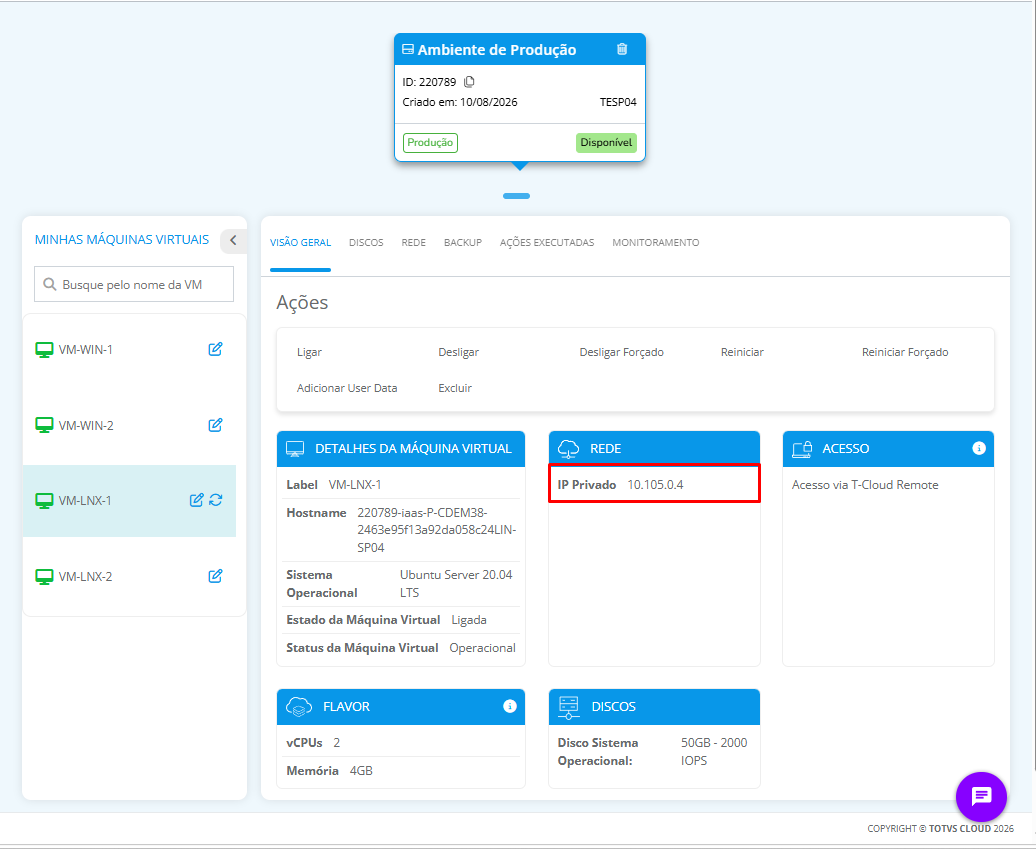1036x849 pixels.
Task: Open the info icon on Acesso card
Action: pyautogui.click(x=979, y=448)
